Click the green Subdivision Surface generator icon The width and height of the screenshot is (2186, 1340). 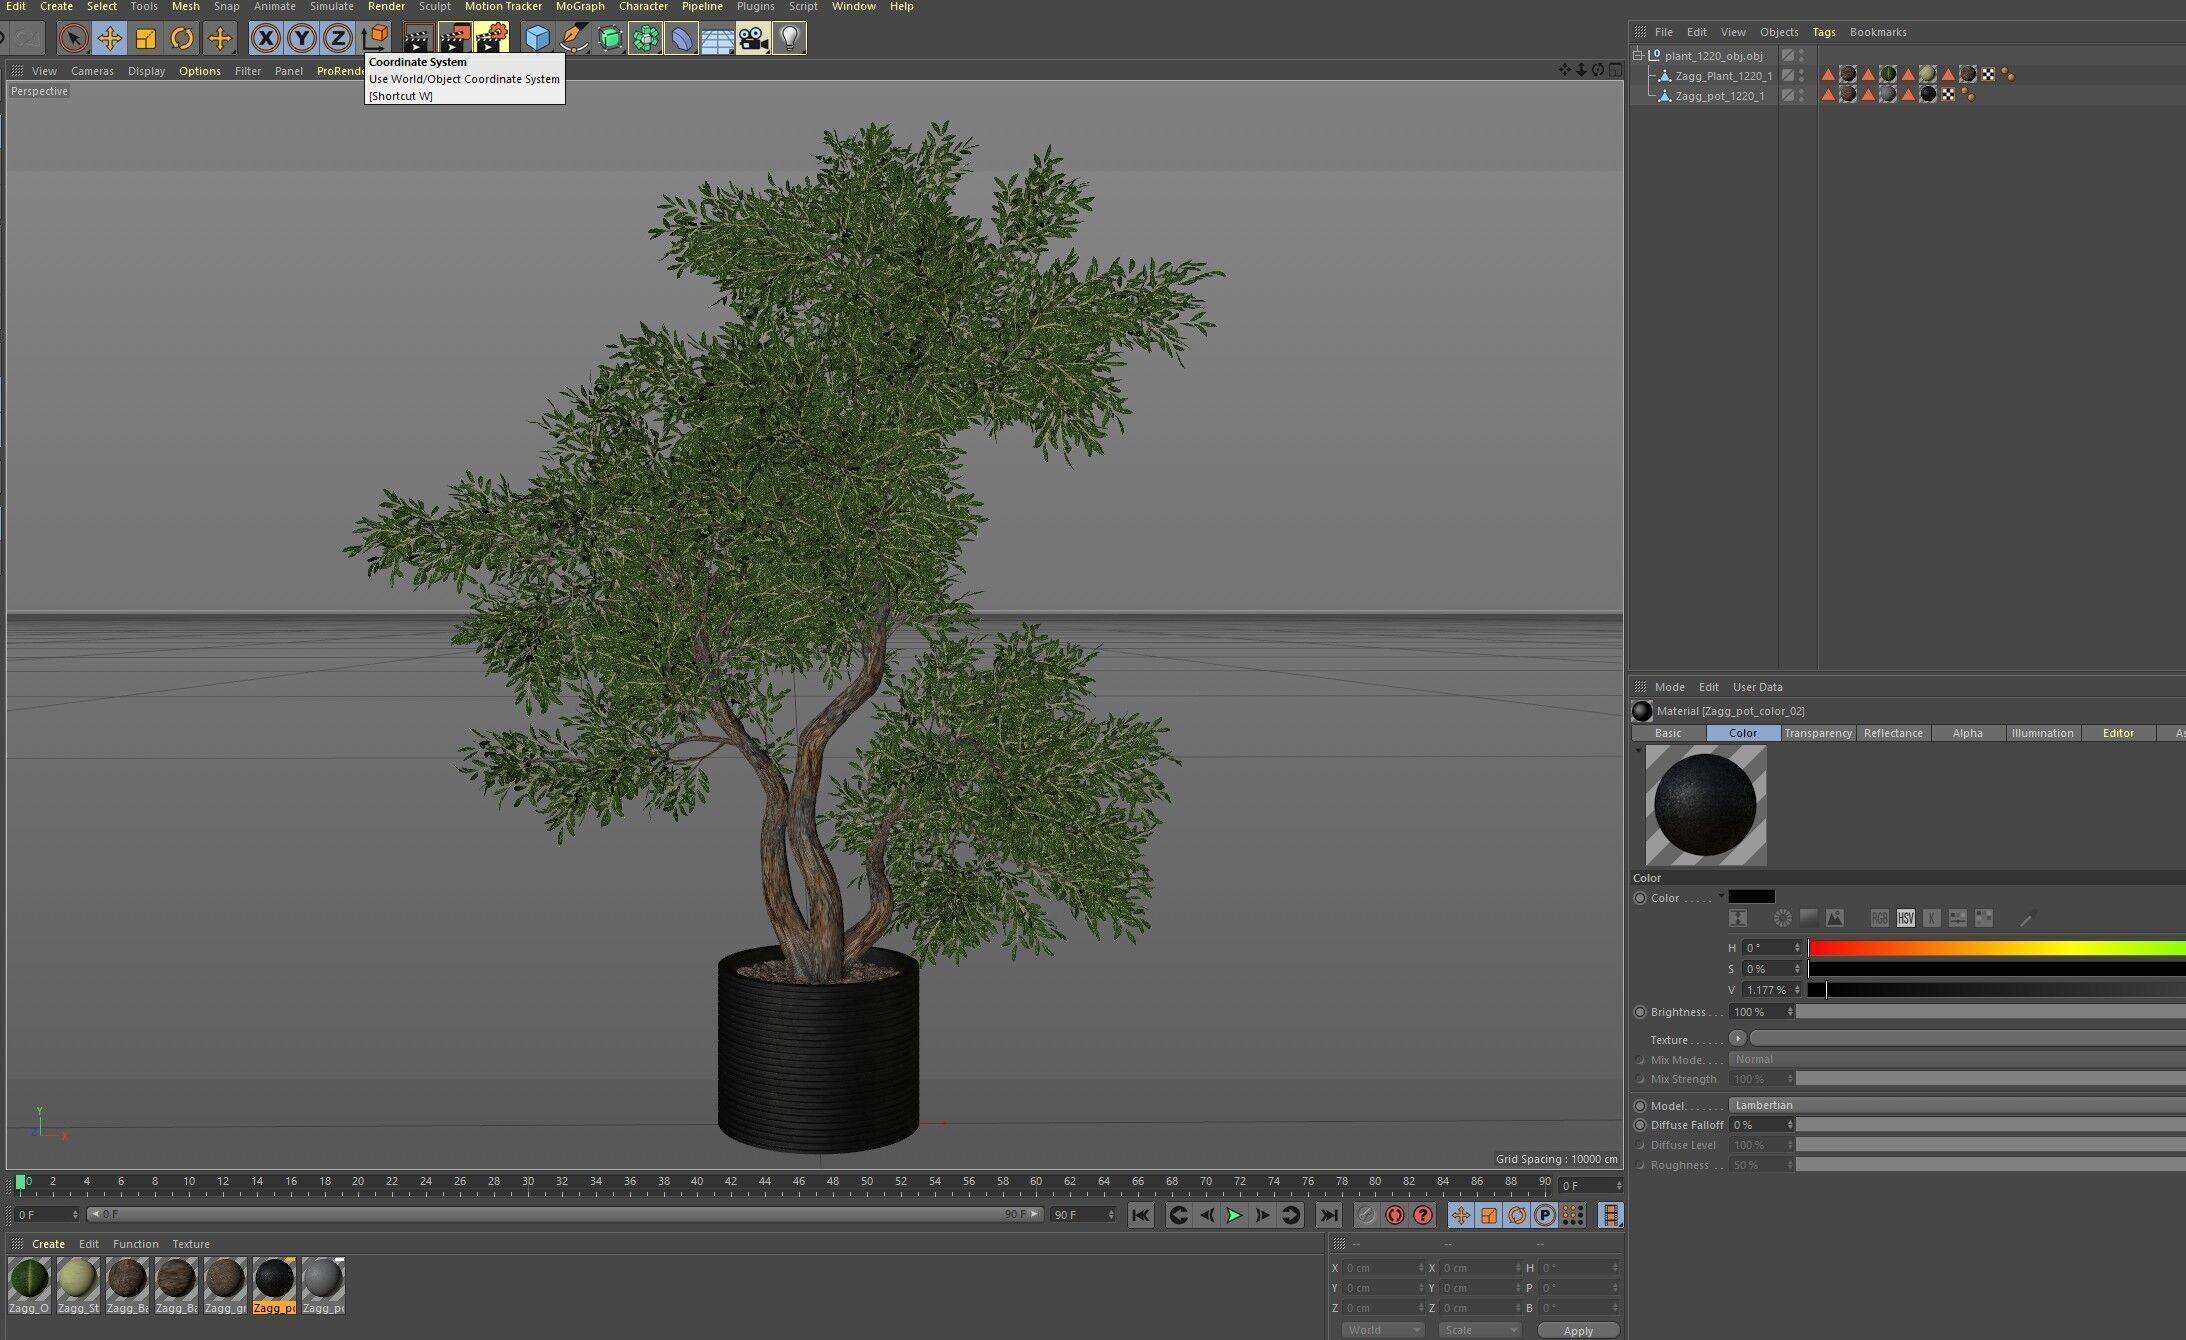pos(610,39)
